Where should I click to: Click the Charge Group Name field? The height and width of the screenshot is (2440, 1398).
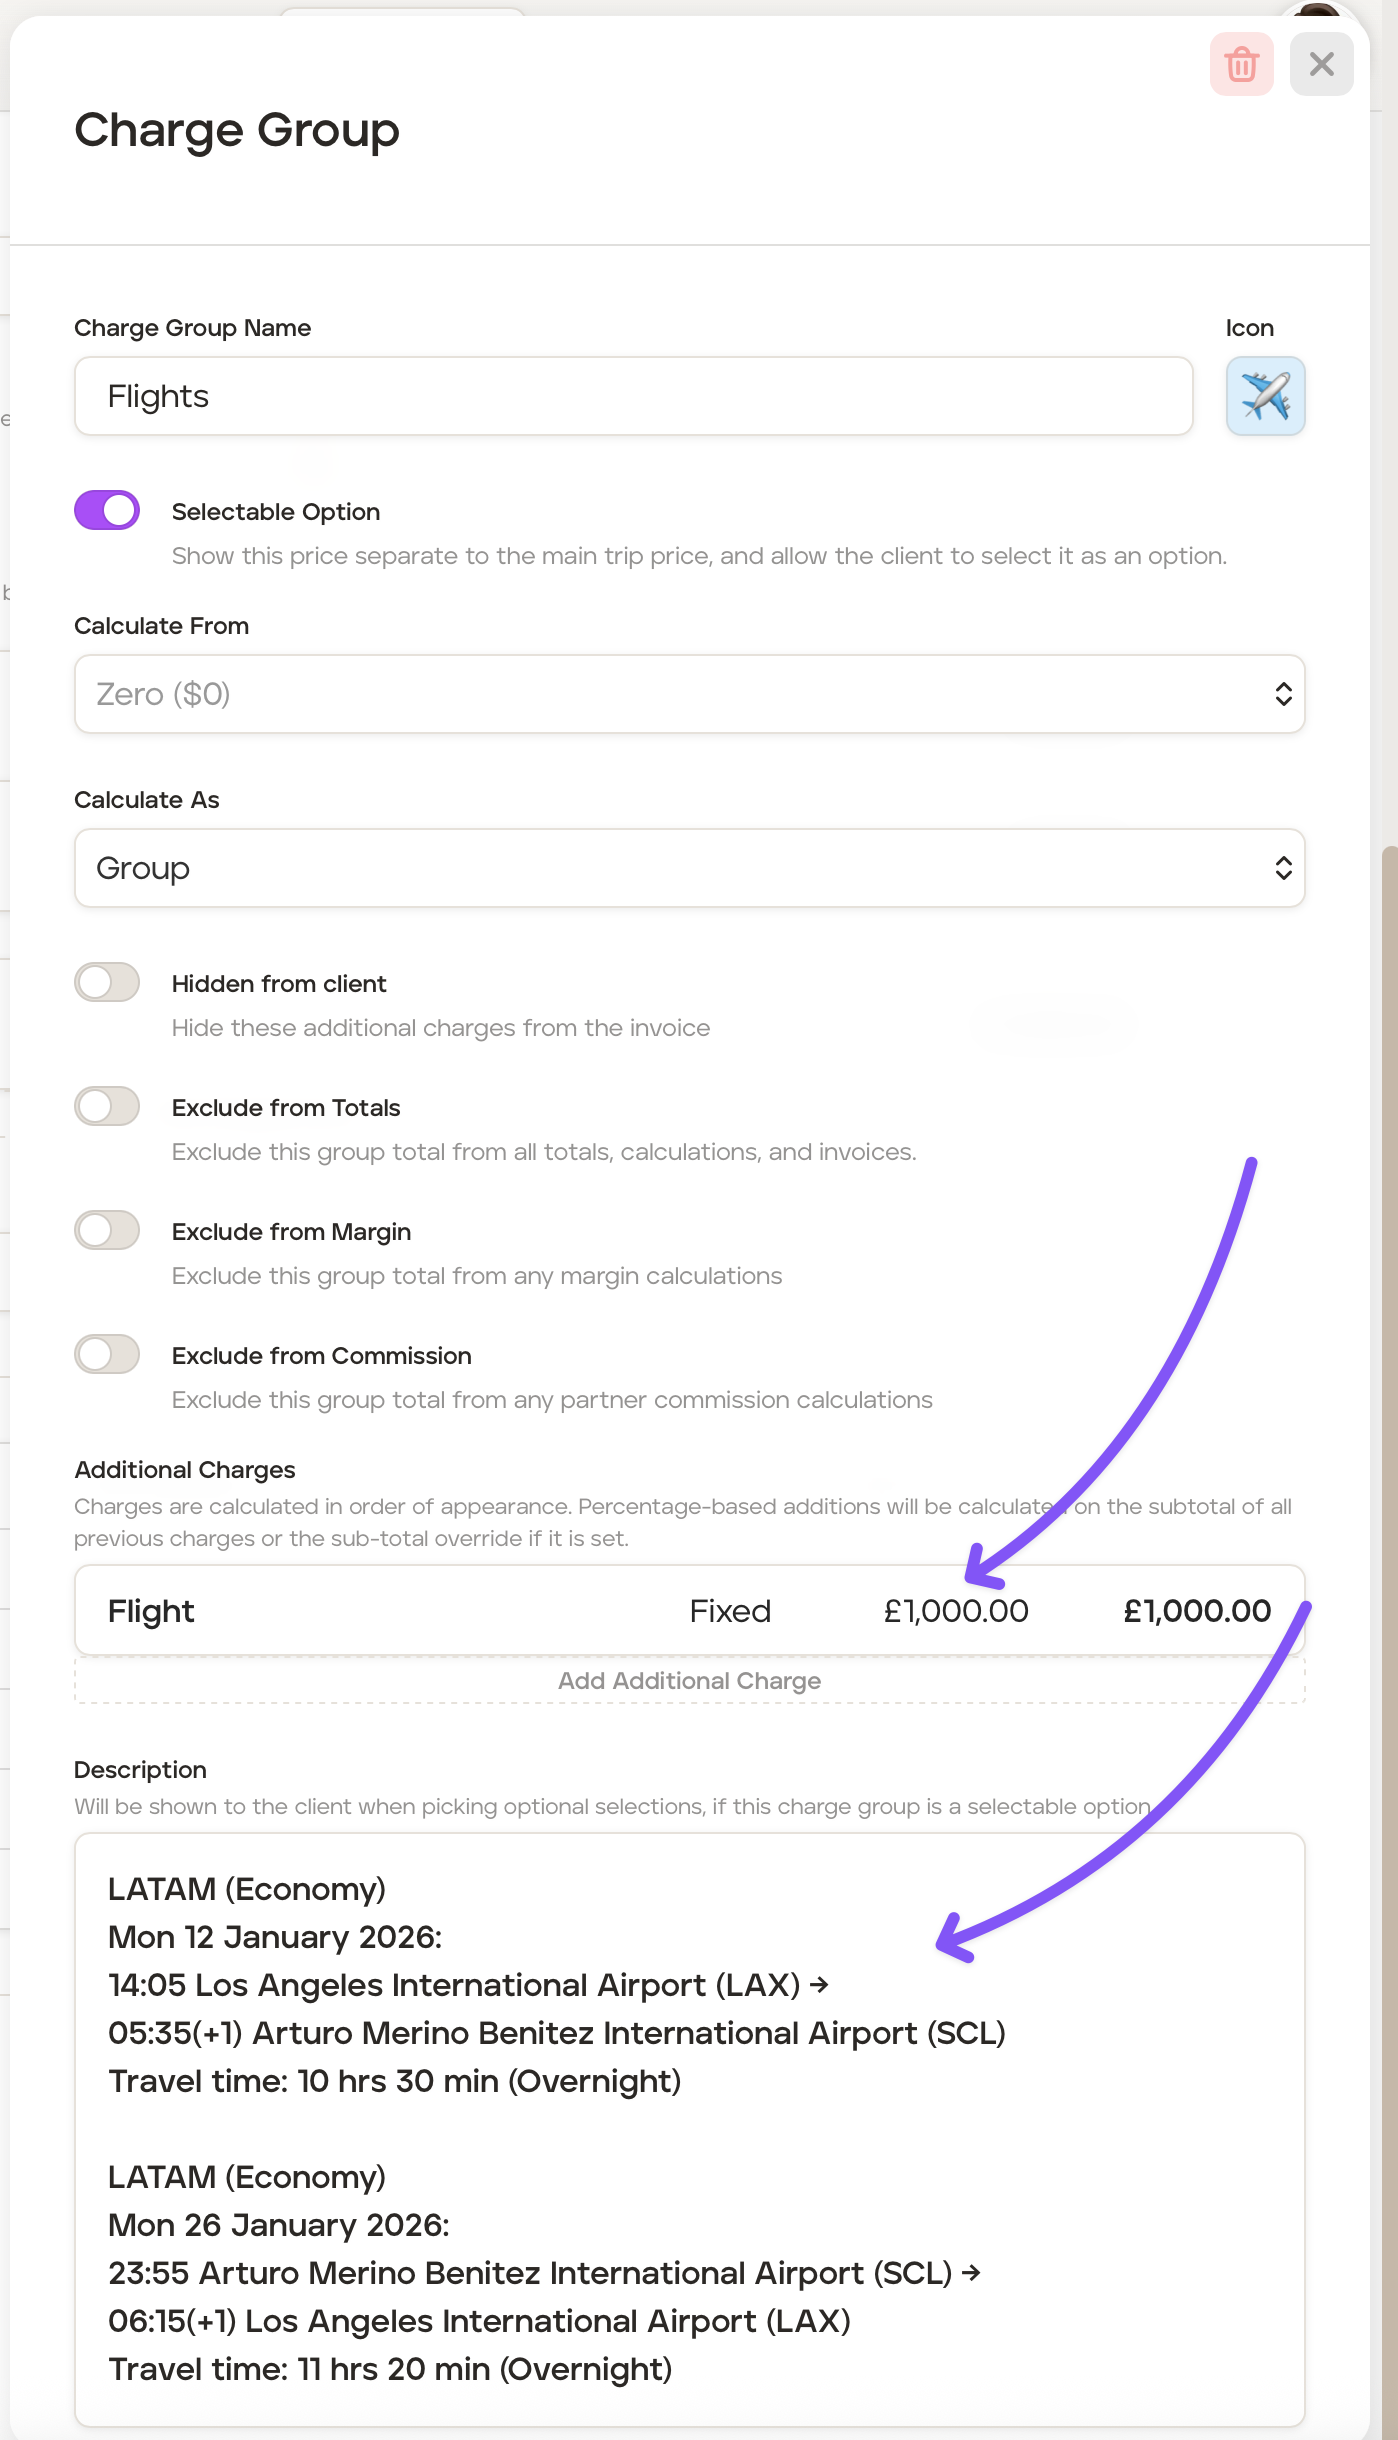633,396
